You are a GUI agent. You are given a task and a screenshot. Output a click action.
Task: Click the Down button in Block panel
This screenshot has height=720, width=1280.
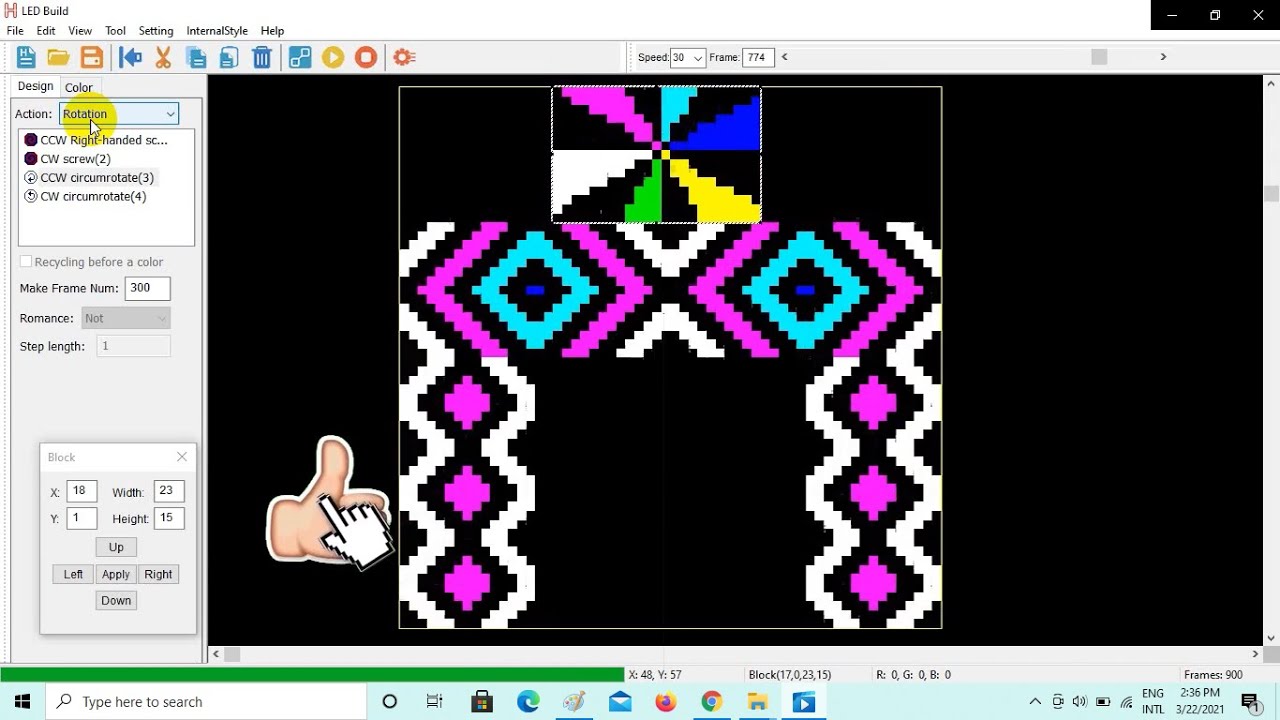click(x=116, y=600)
